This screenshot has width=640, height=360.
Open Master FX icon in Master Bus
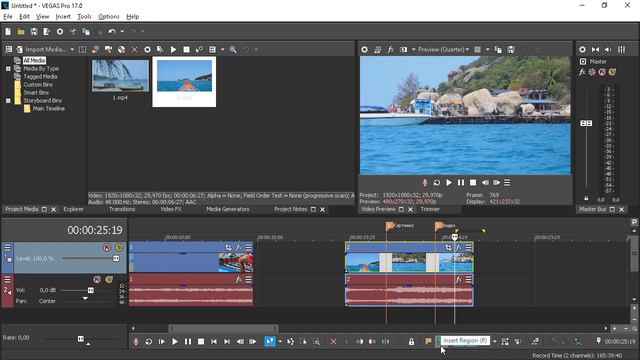click(582, 72)
